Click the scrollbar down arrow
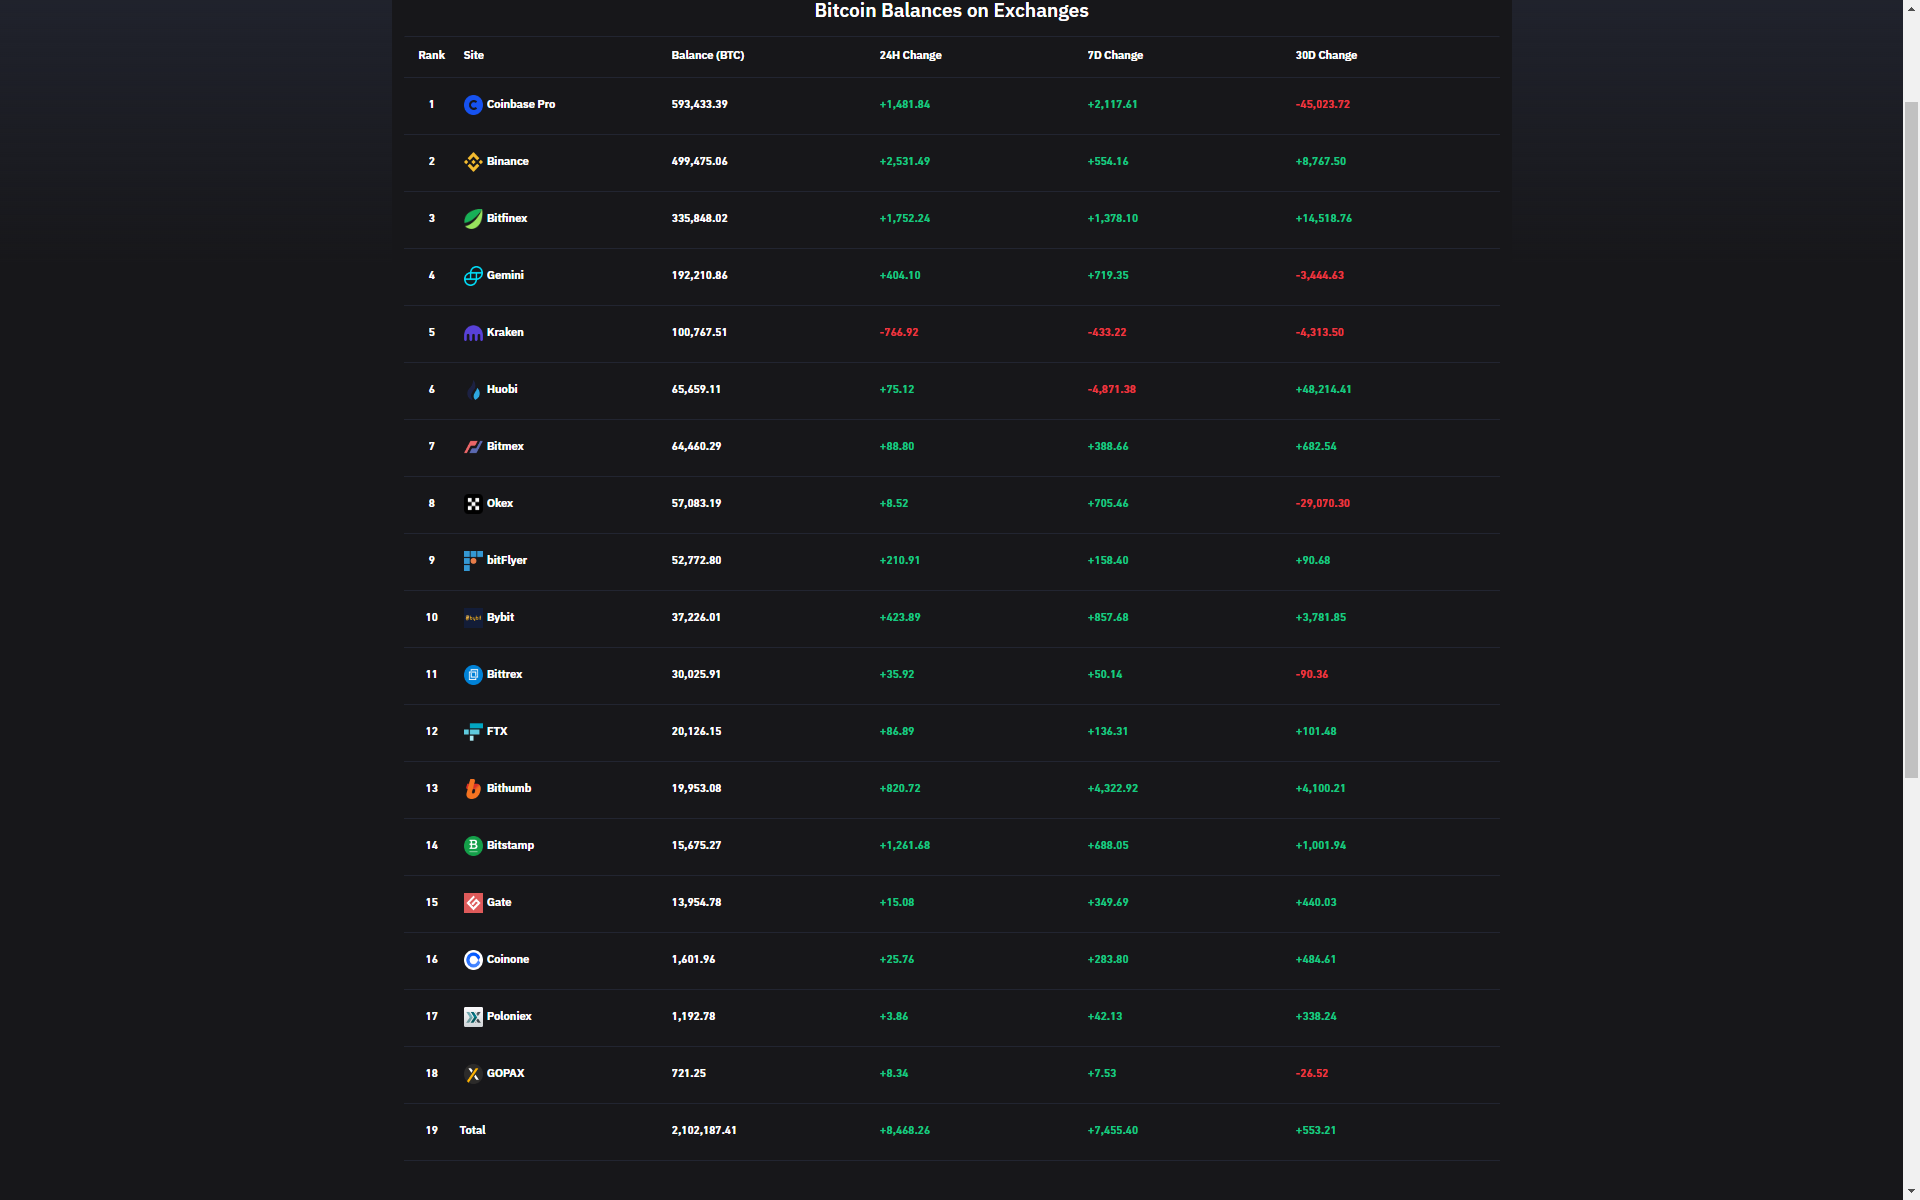Screen dimensions: 1920x1200 coord(1911,1192)
